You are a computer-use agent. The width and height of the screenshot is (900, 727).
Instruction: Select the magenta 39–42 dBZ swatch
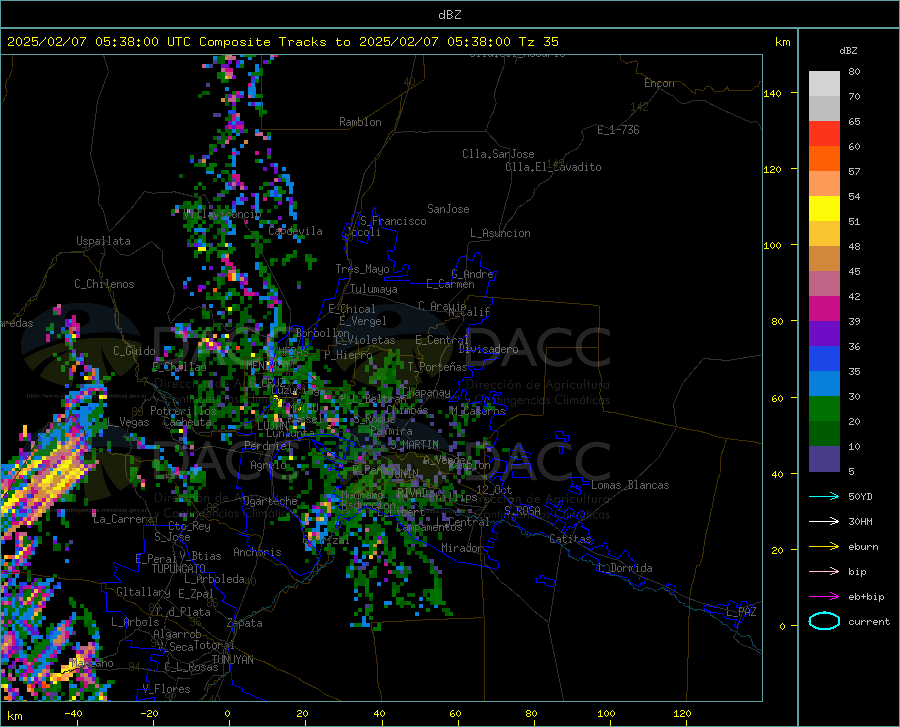pos(824,309)
